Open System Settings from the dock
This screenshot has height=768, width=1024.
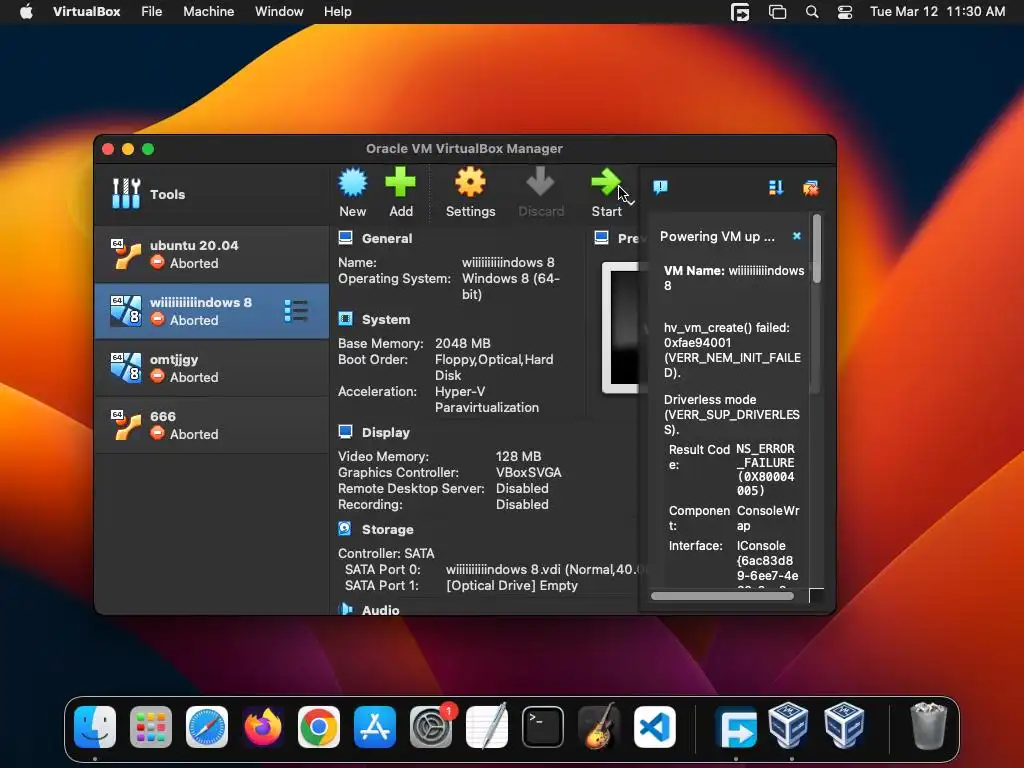(x=431, y=726)
